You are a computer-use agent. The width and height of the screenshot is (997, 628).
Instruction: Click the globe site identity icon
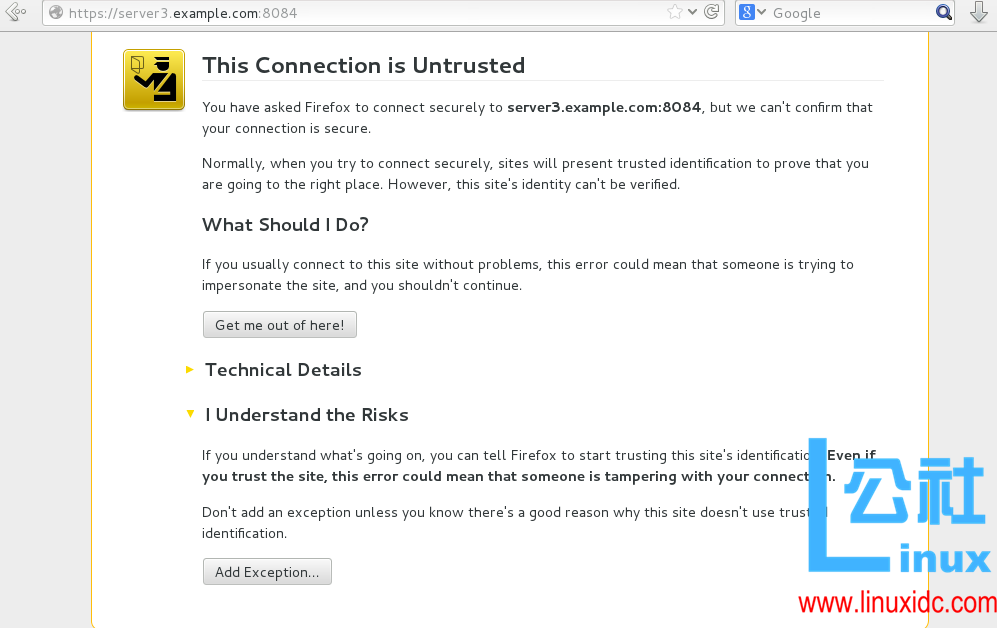coord(55,13)
